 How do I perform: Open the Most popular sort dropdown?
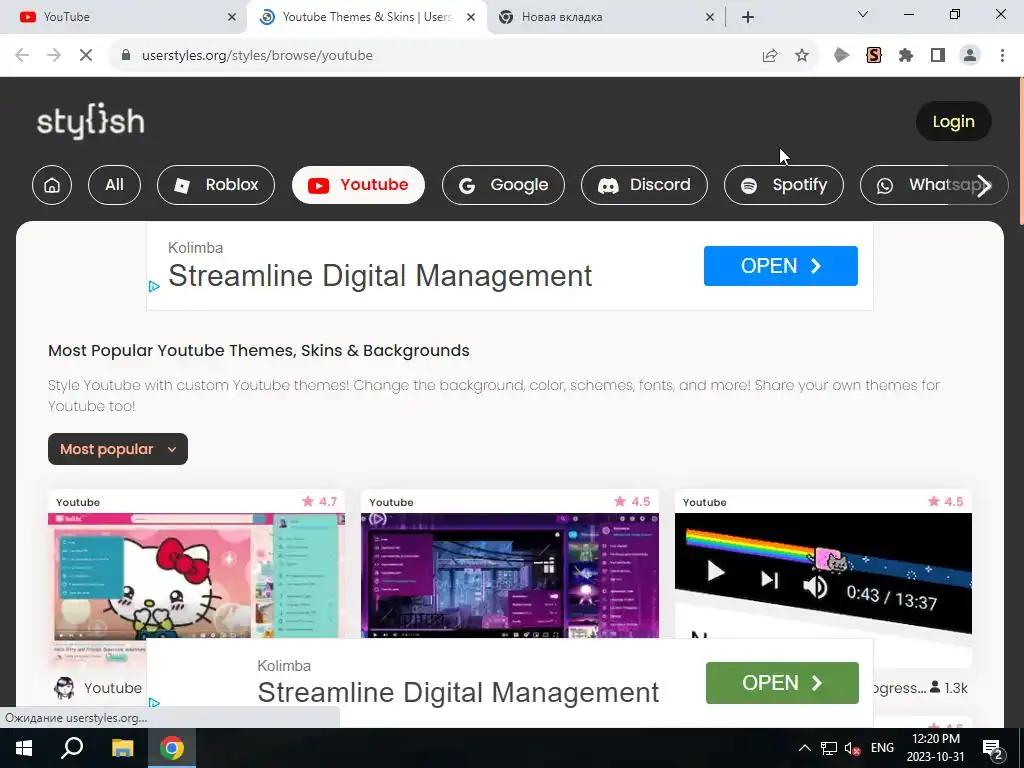click(x=118, y=449)
